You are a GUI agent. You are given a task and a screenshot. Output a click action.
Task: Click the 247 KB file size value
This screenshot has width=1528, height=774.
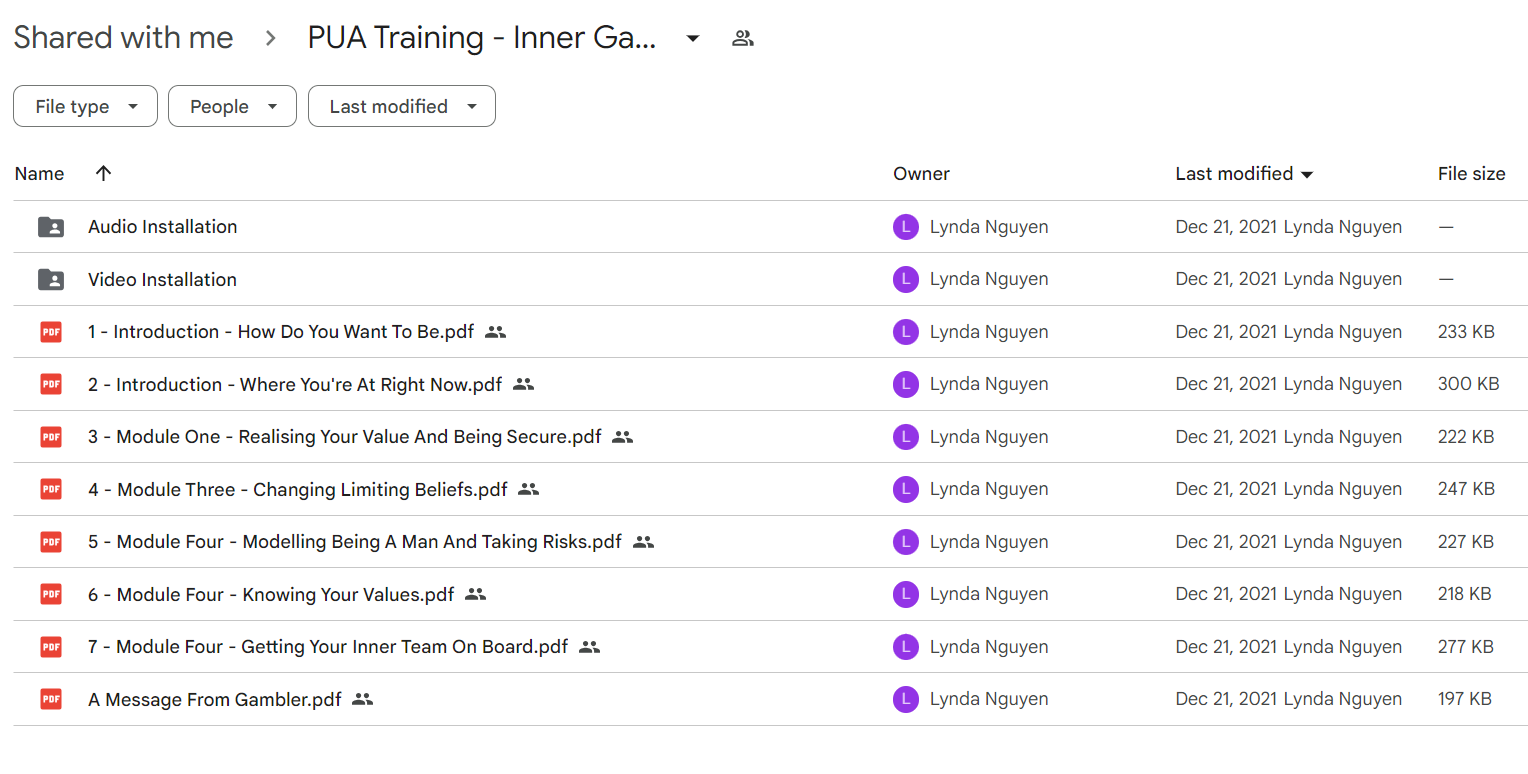1467,490
